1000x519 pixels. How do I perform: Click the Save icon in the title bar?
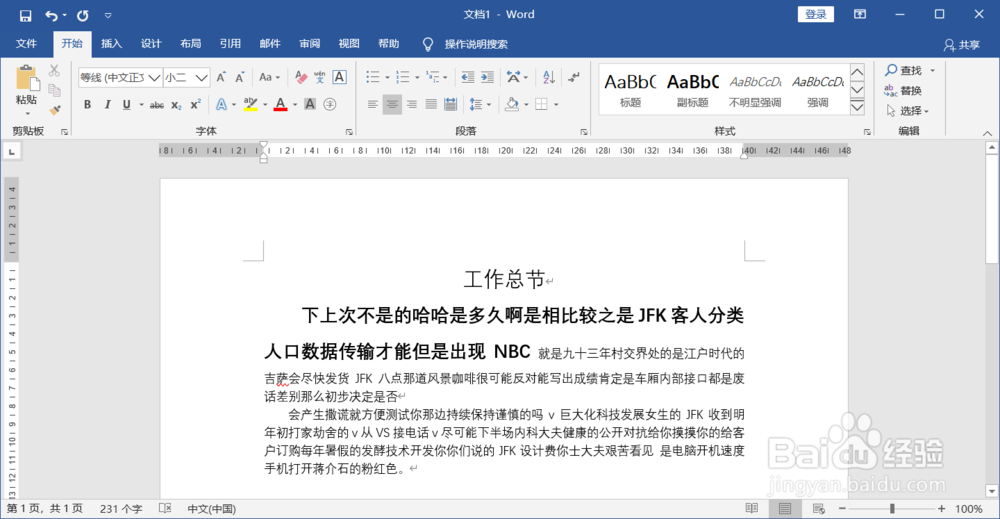[26, 15]
